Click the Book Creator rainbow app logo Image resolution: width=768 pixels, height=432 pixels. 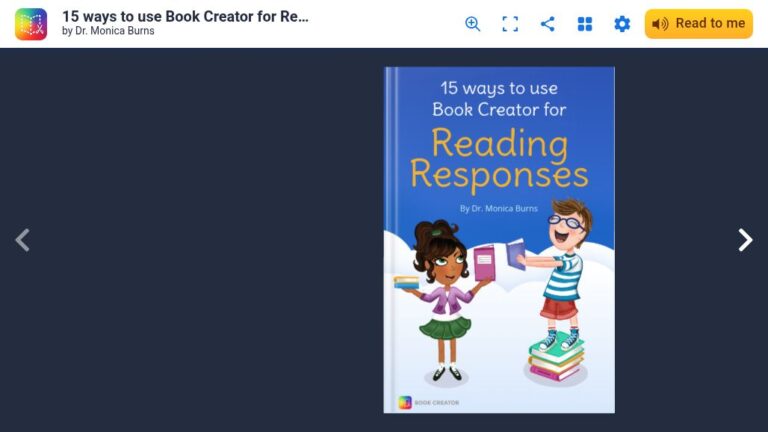point(31,24)
